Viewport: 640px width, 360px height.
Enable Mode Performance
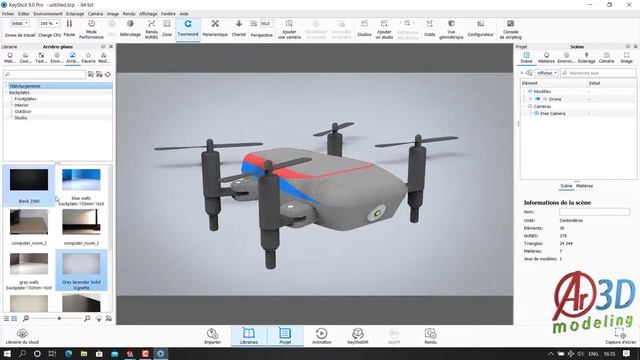coord(91,29)
